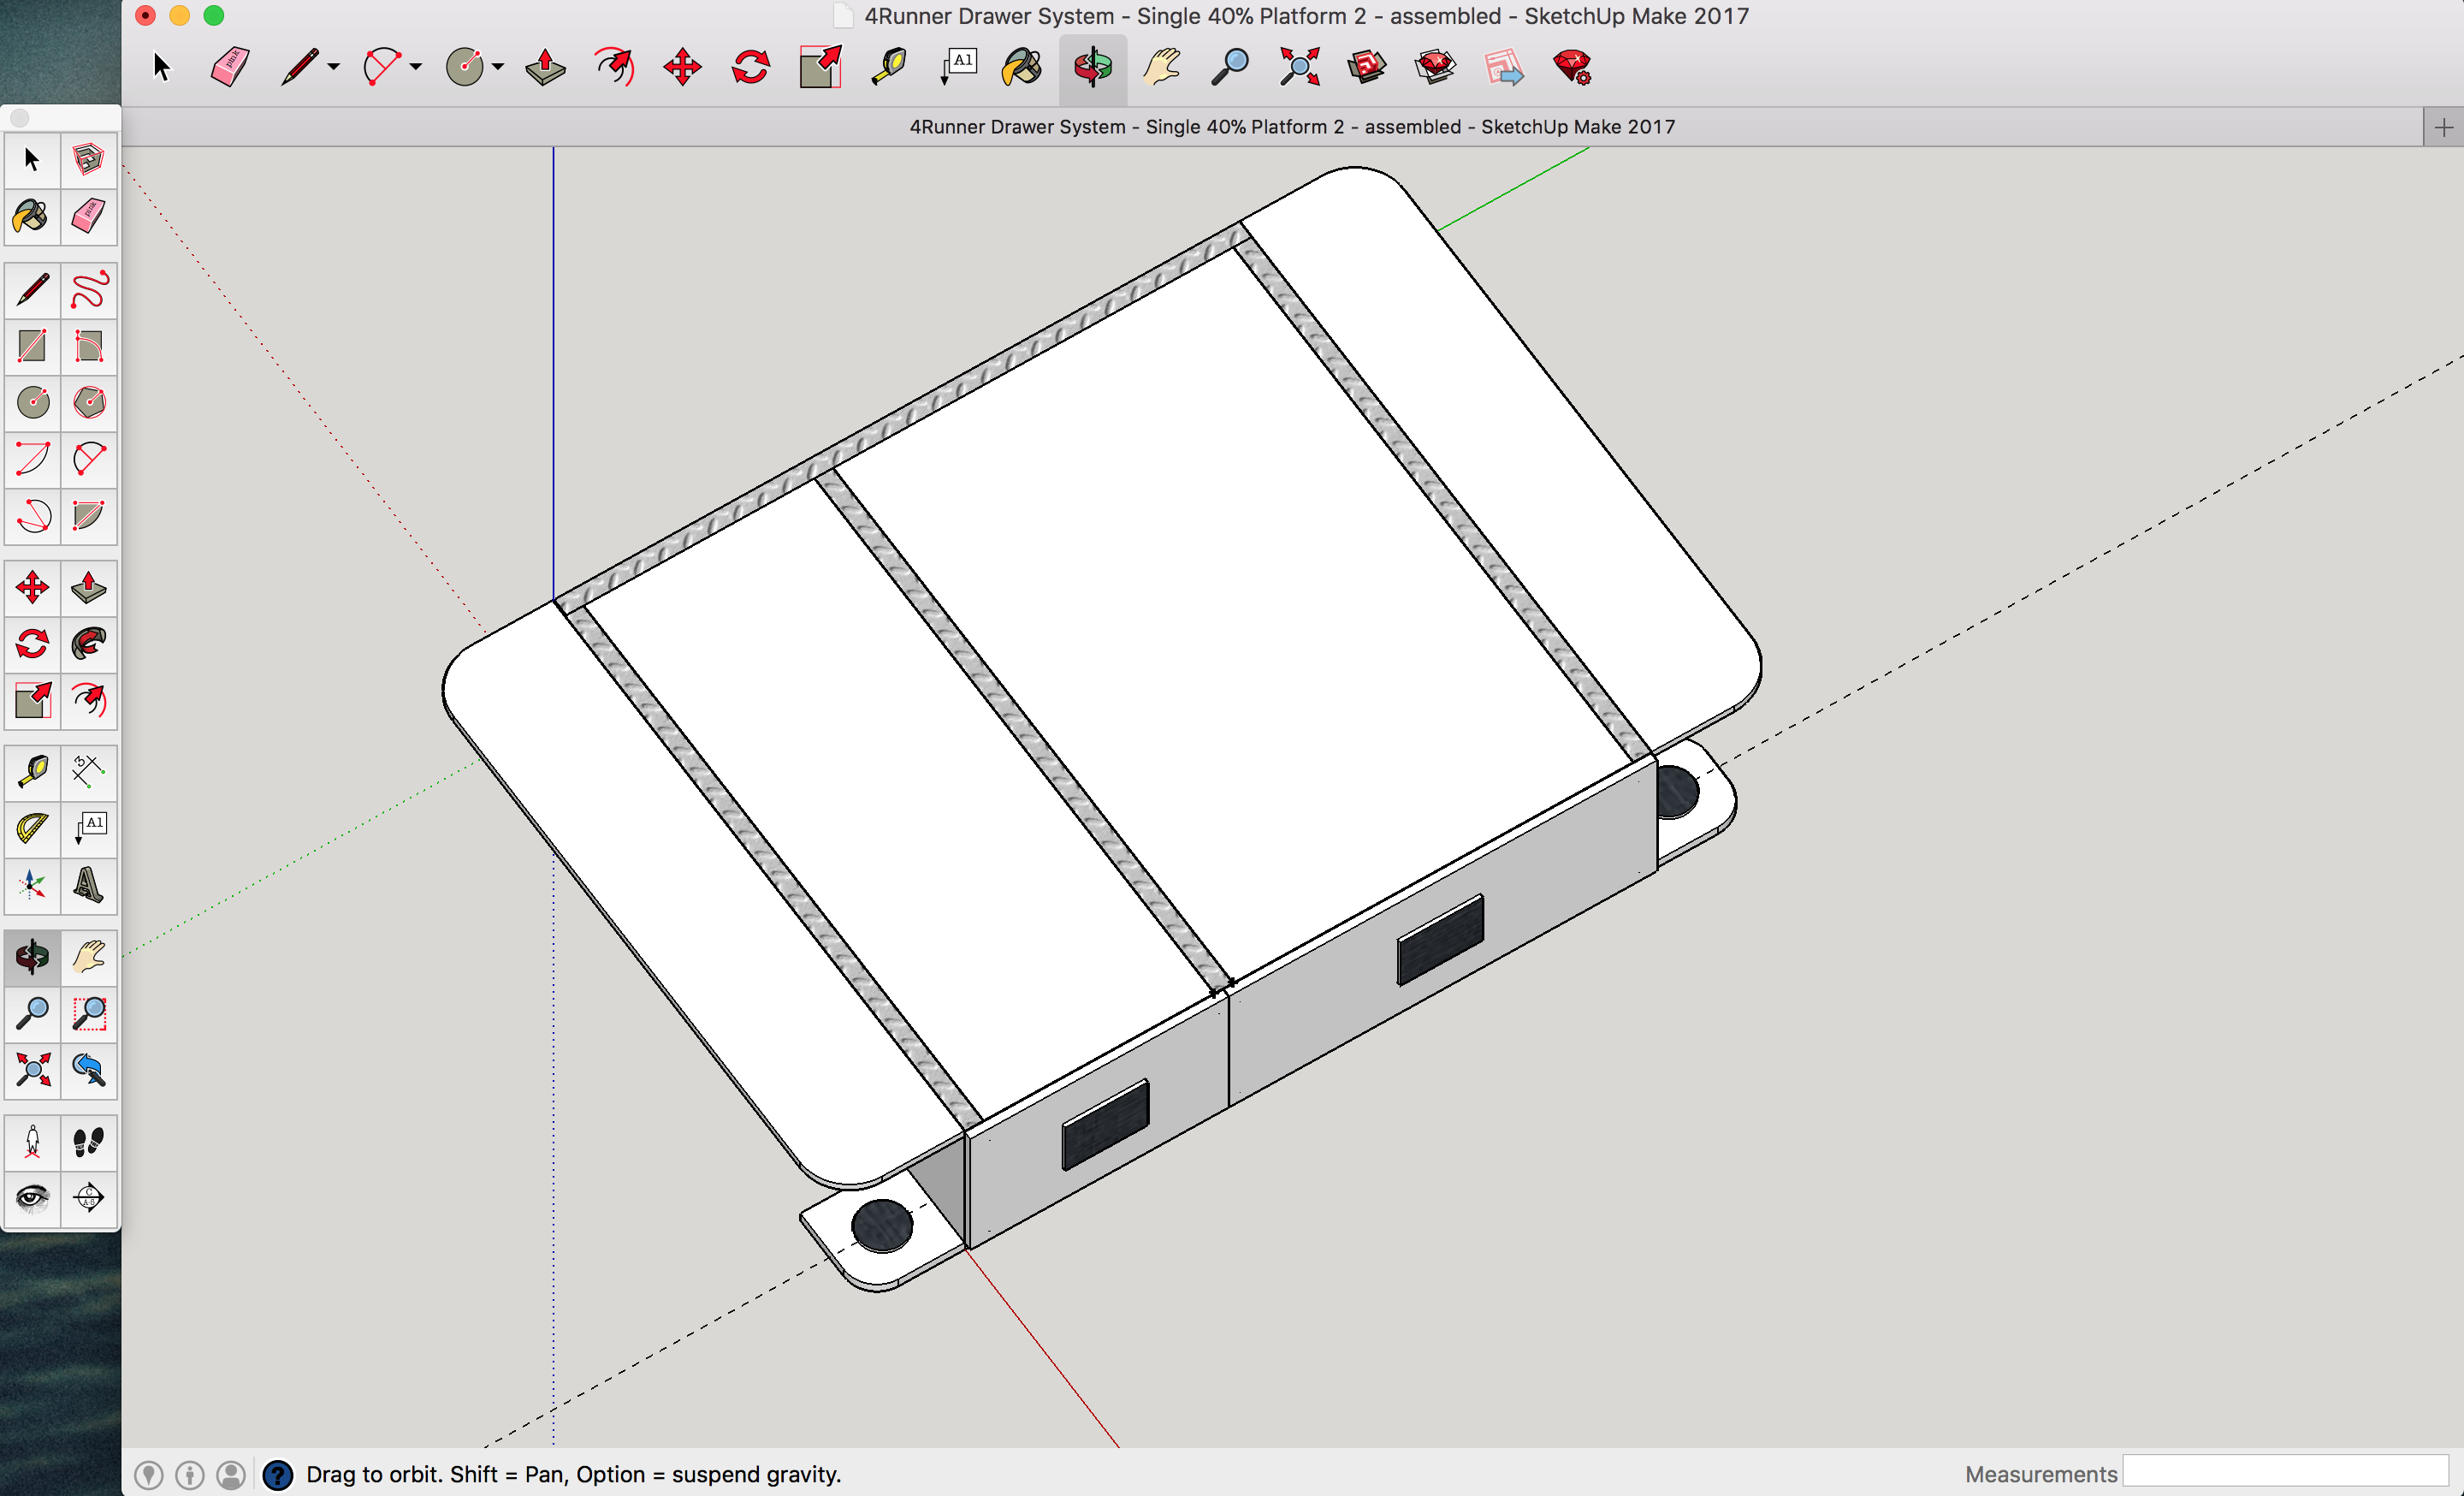Select the Protractor tool
Image resolution: width=2464 pixels, height=1496 pixels.
coord(33,828)
